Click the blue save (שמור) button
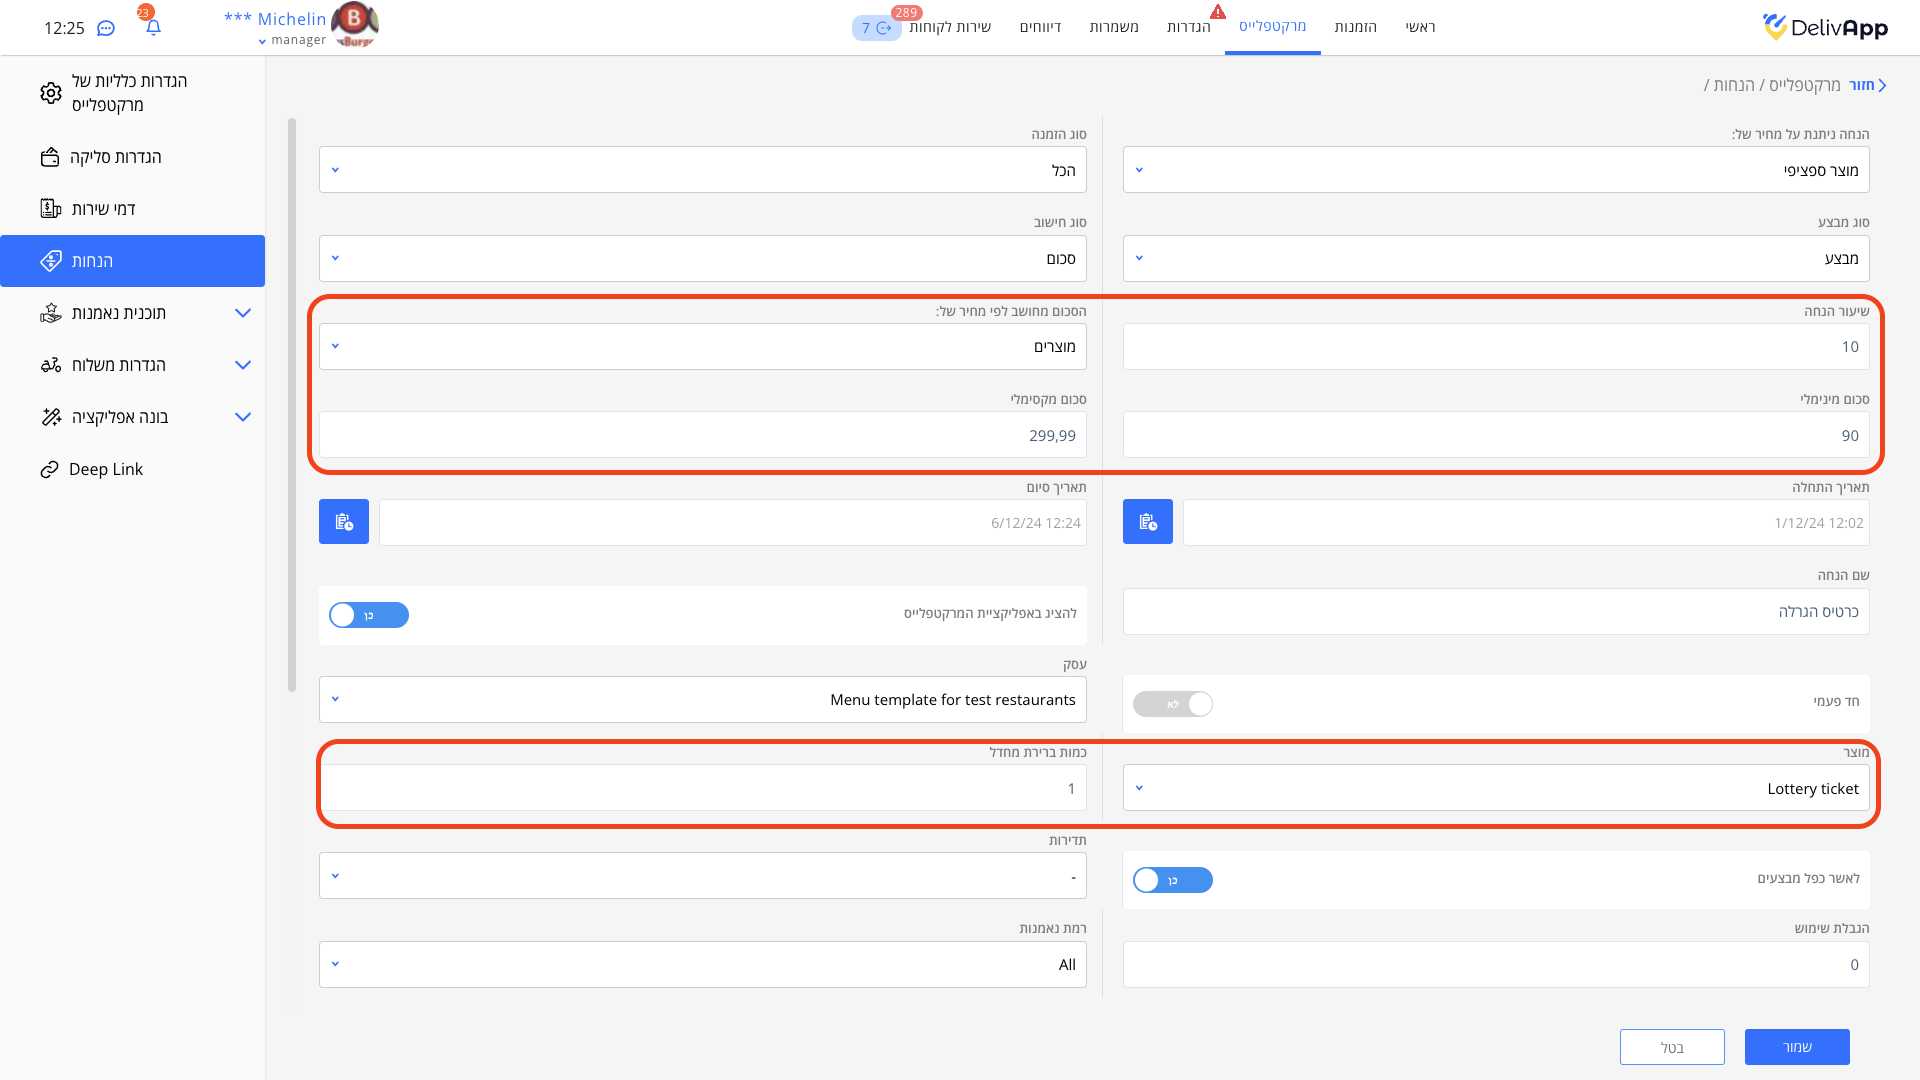Screen dimensions: 1920x1080 pyautogui.click(x=1796, y=1047)
